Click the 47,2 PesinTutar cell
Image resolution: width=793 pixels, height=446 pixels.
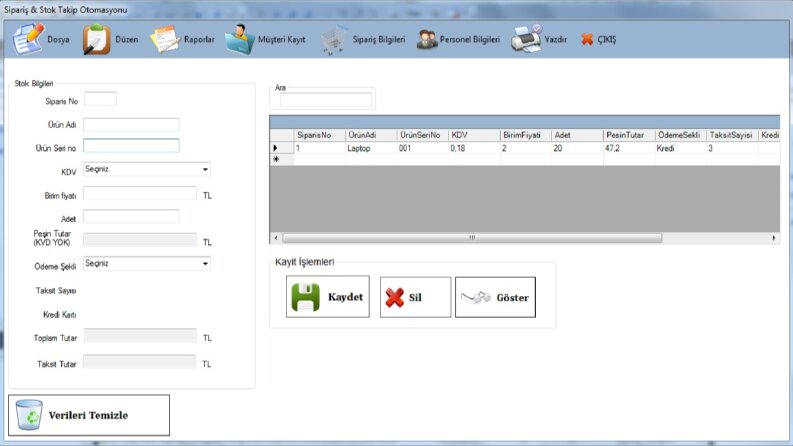tap(629, 148)
